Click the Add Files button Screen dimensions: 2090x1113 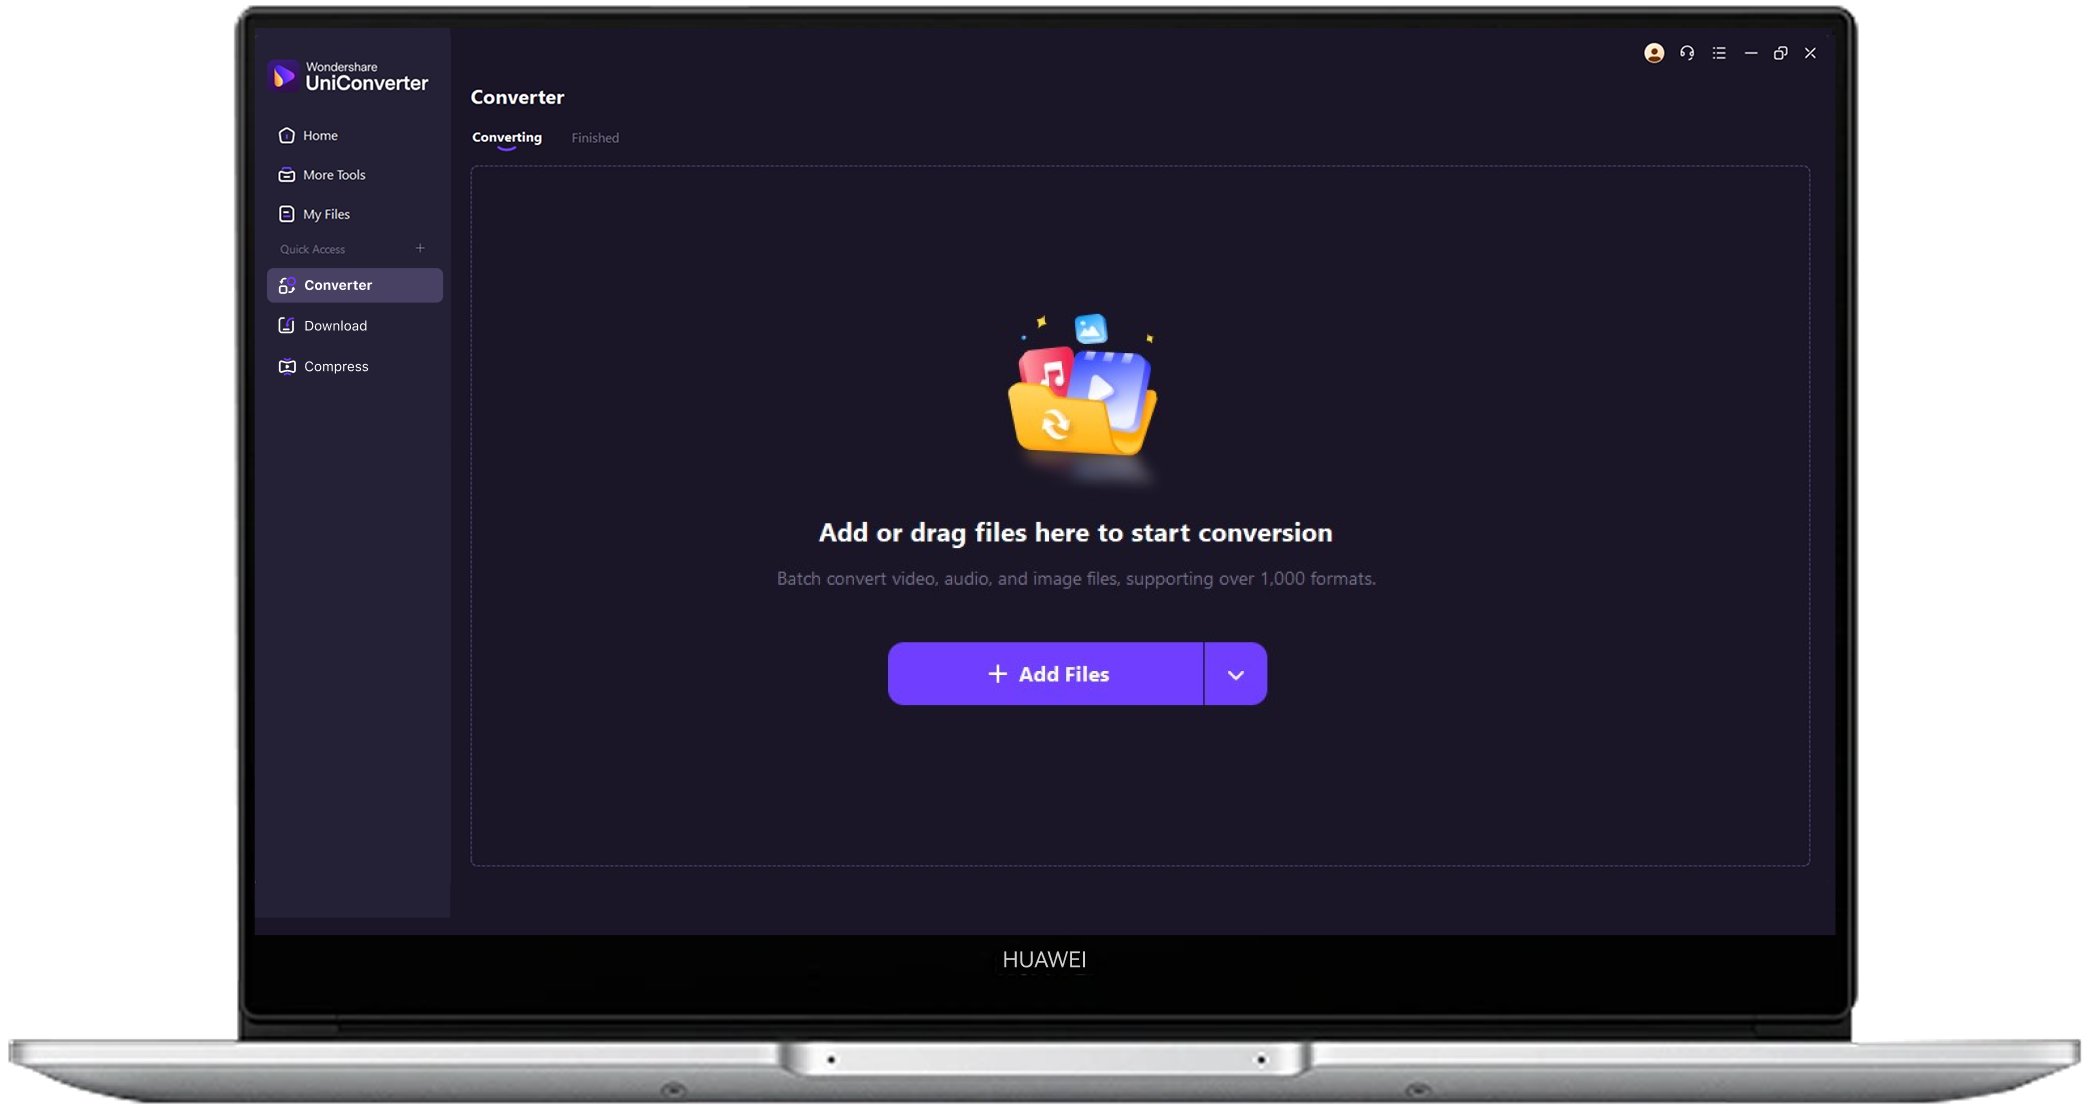pyautogui.click(x=1046, y=675)
